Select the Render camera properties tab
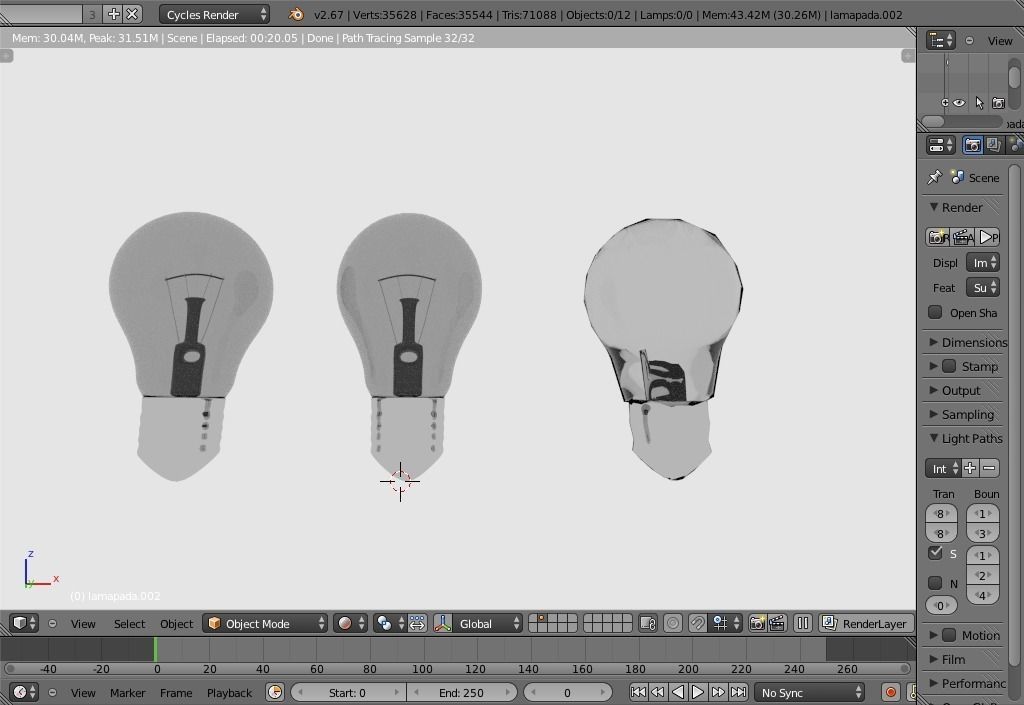The image size is (1024, 705). click(972, 145)
